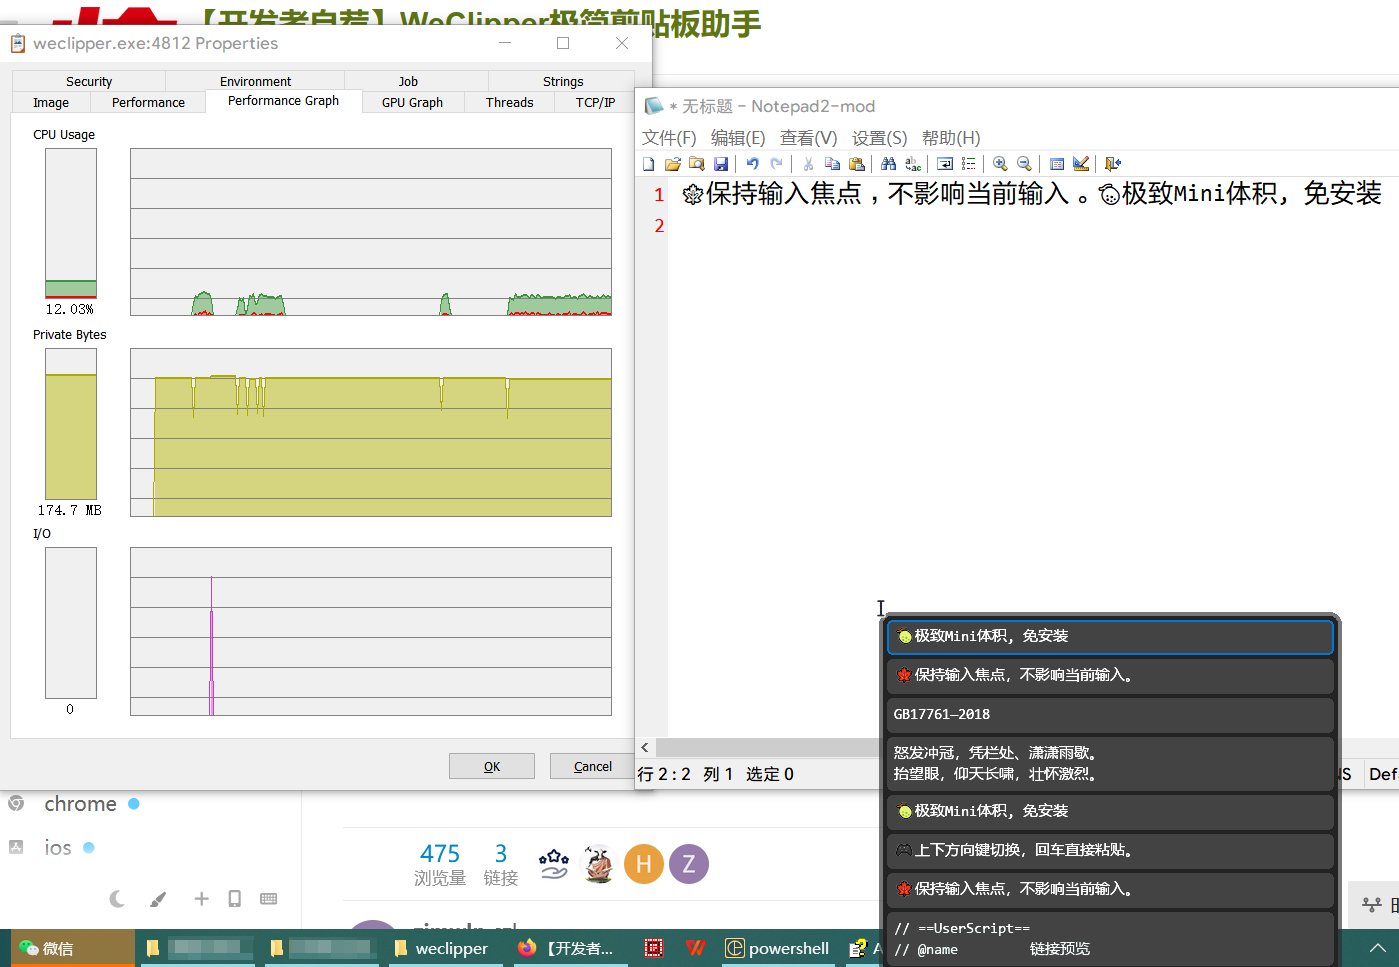
Task: Open the customize schemes ruler icon
Action: pyautogui.click(x=1081, y=164)
